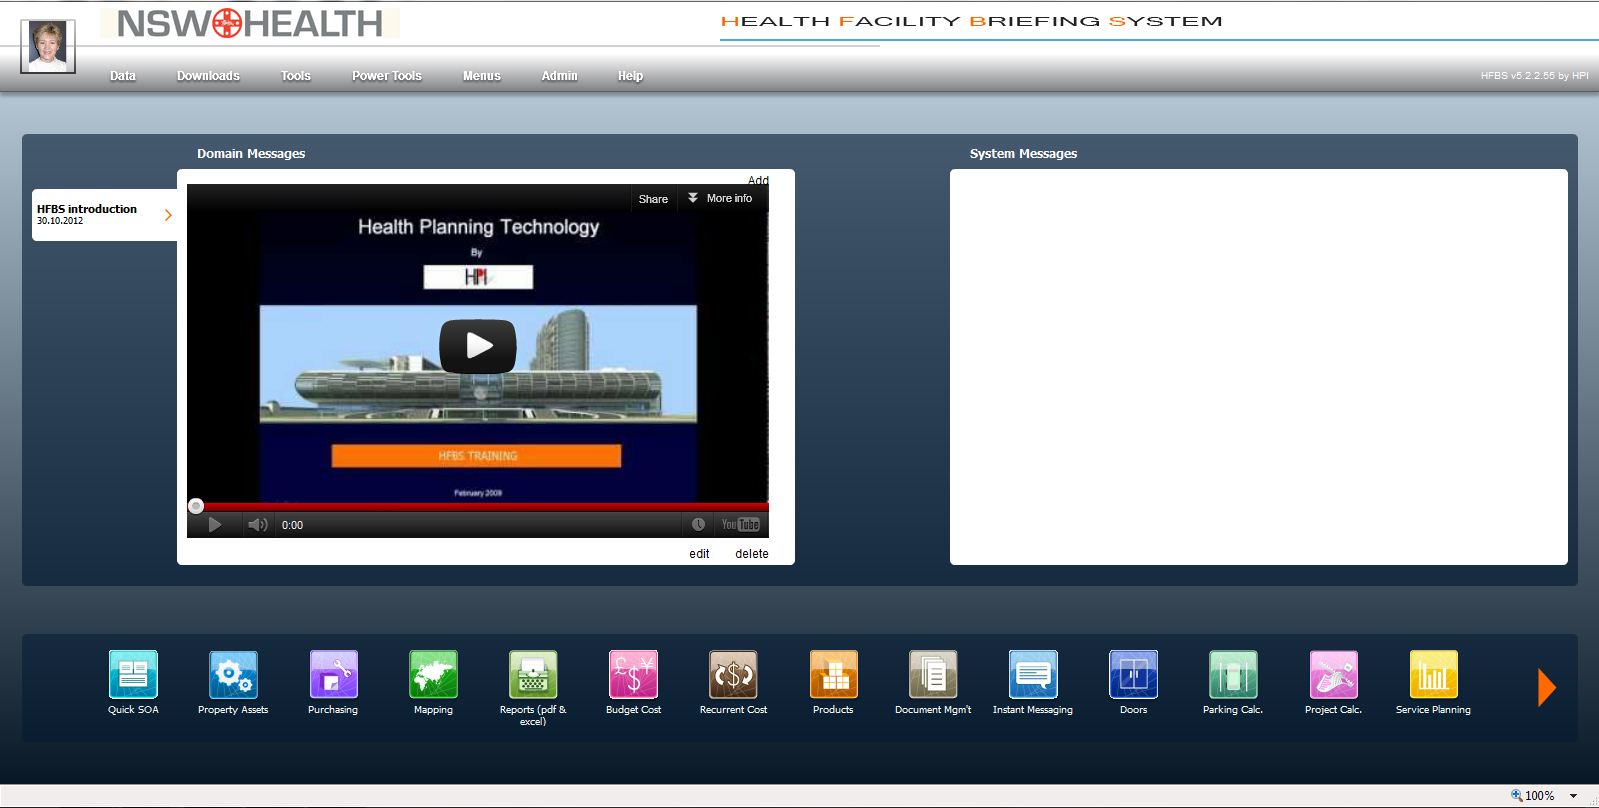Open the Tools menu
This screenshot has width=1599, height=808.
296,76
